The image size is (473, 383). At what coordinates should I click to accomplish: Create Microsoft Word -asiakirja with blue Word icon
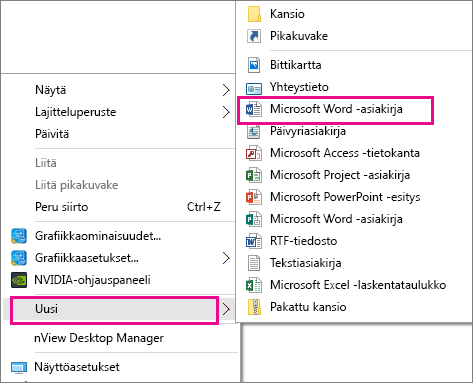[254, 109]
